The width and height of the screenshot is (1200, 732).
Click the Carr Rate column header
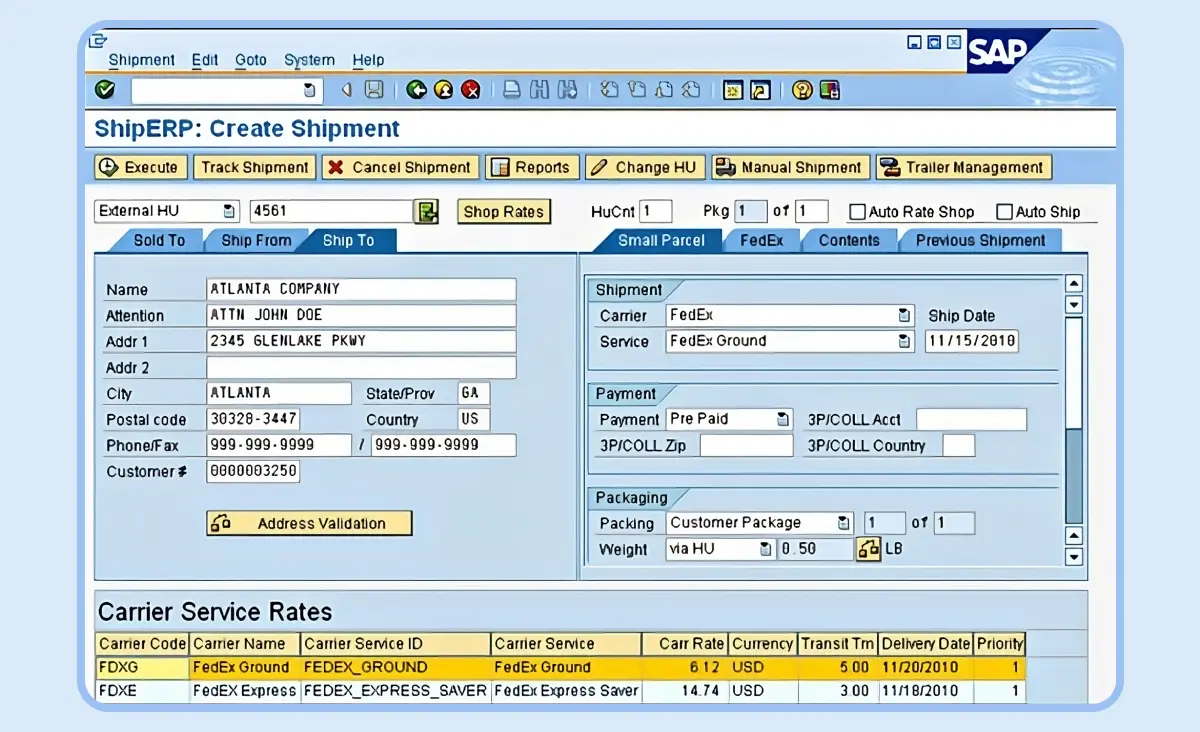(685, 644)
